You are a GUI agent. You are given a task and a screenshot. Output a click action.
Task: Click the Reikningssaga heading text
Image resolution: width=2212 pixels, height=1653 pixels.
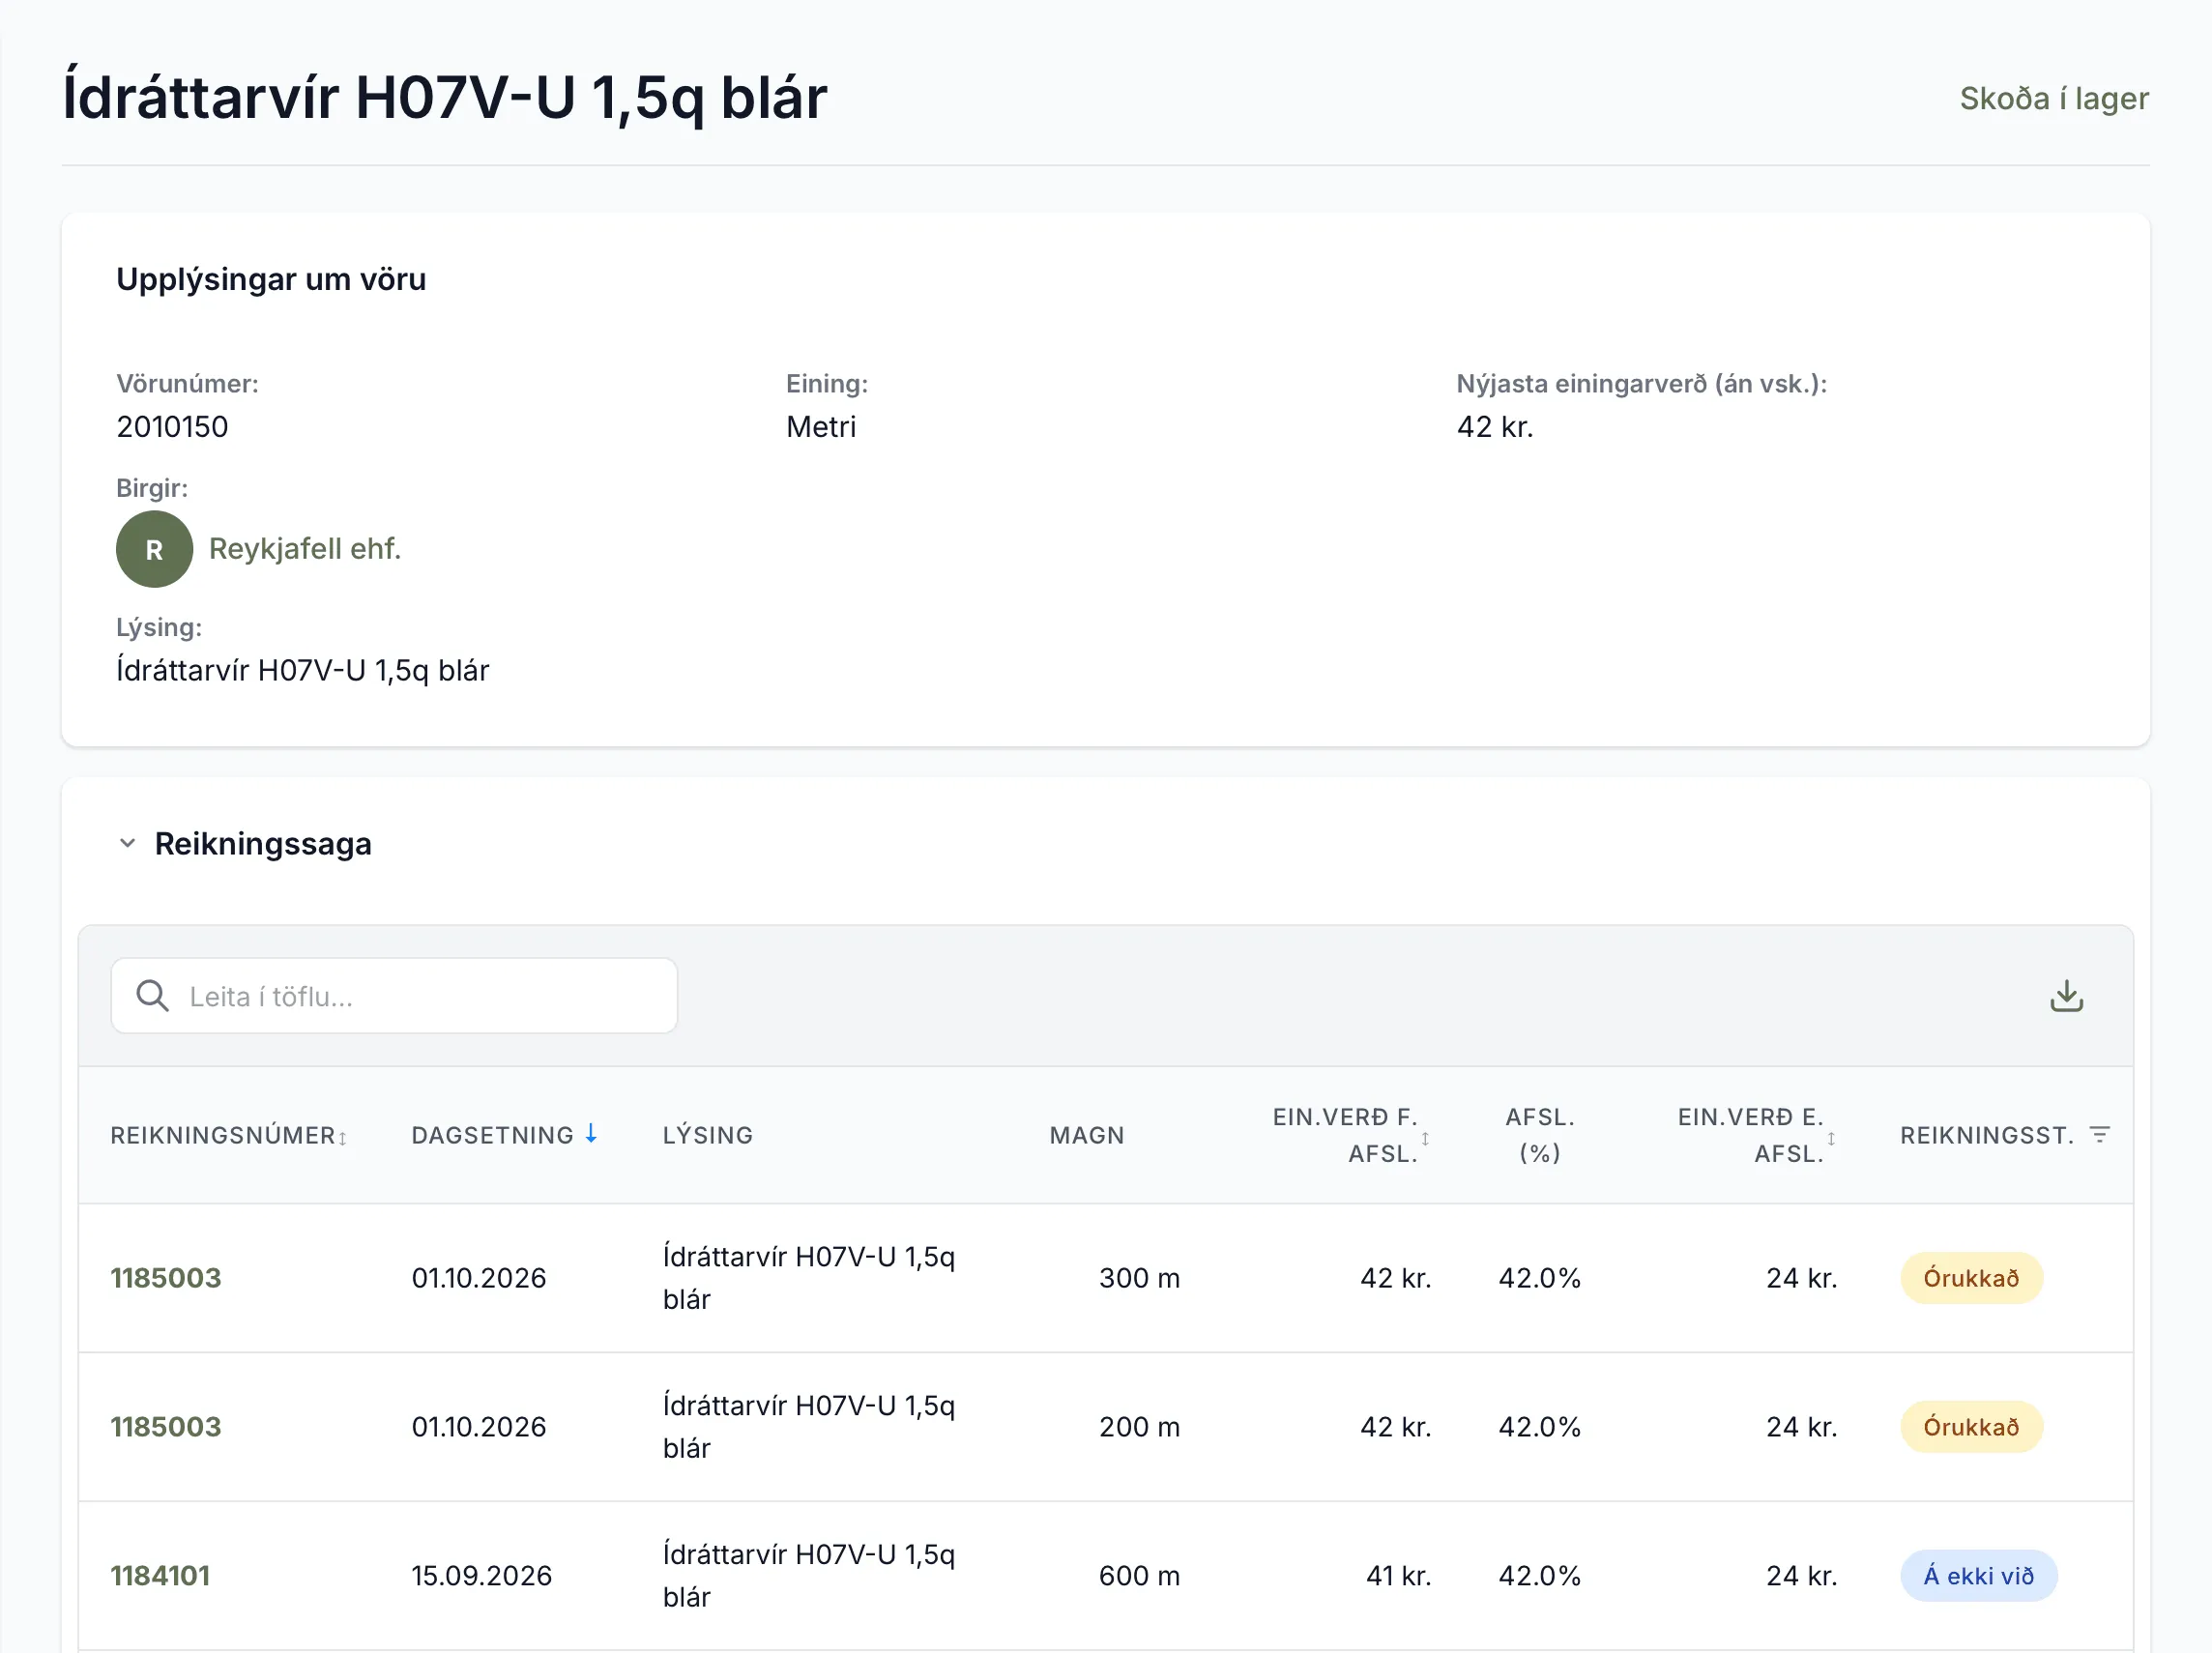tap(263, 844)
